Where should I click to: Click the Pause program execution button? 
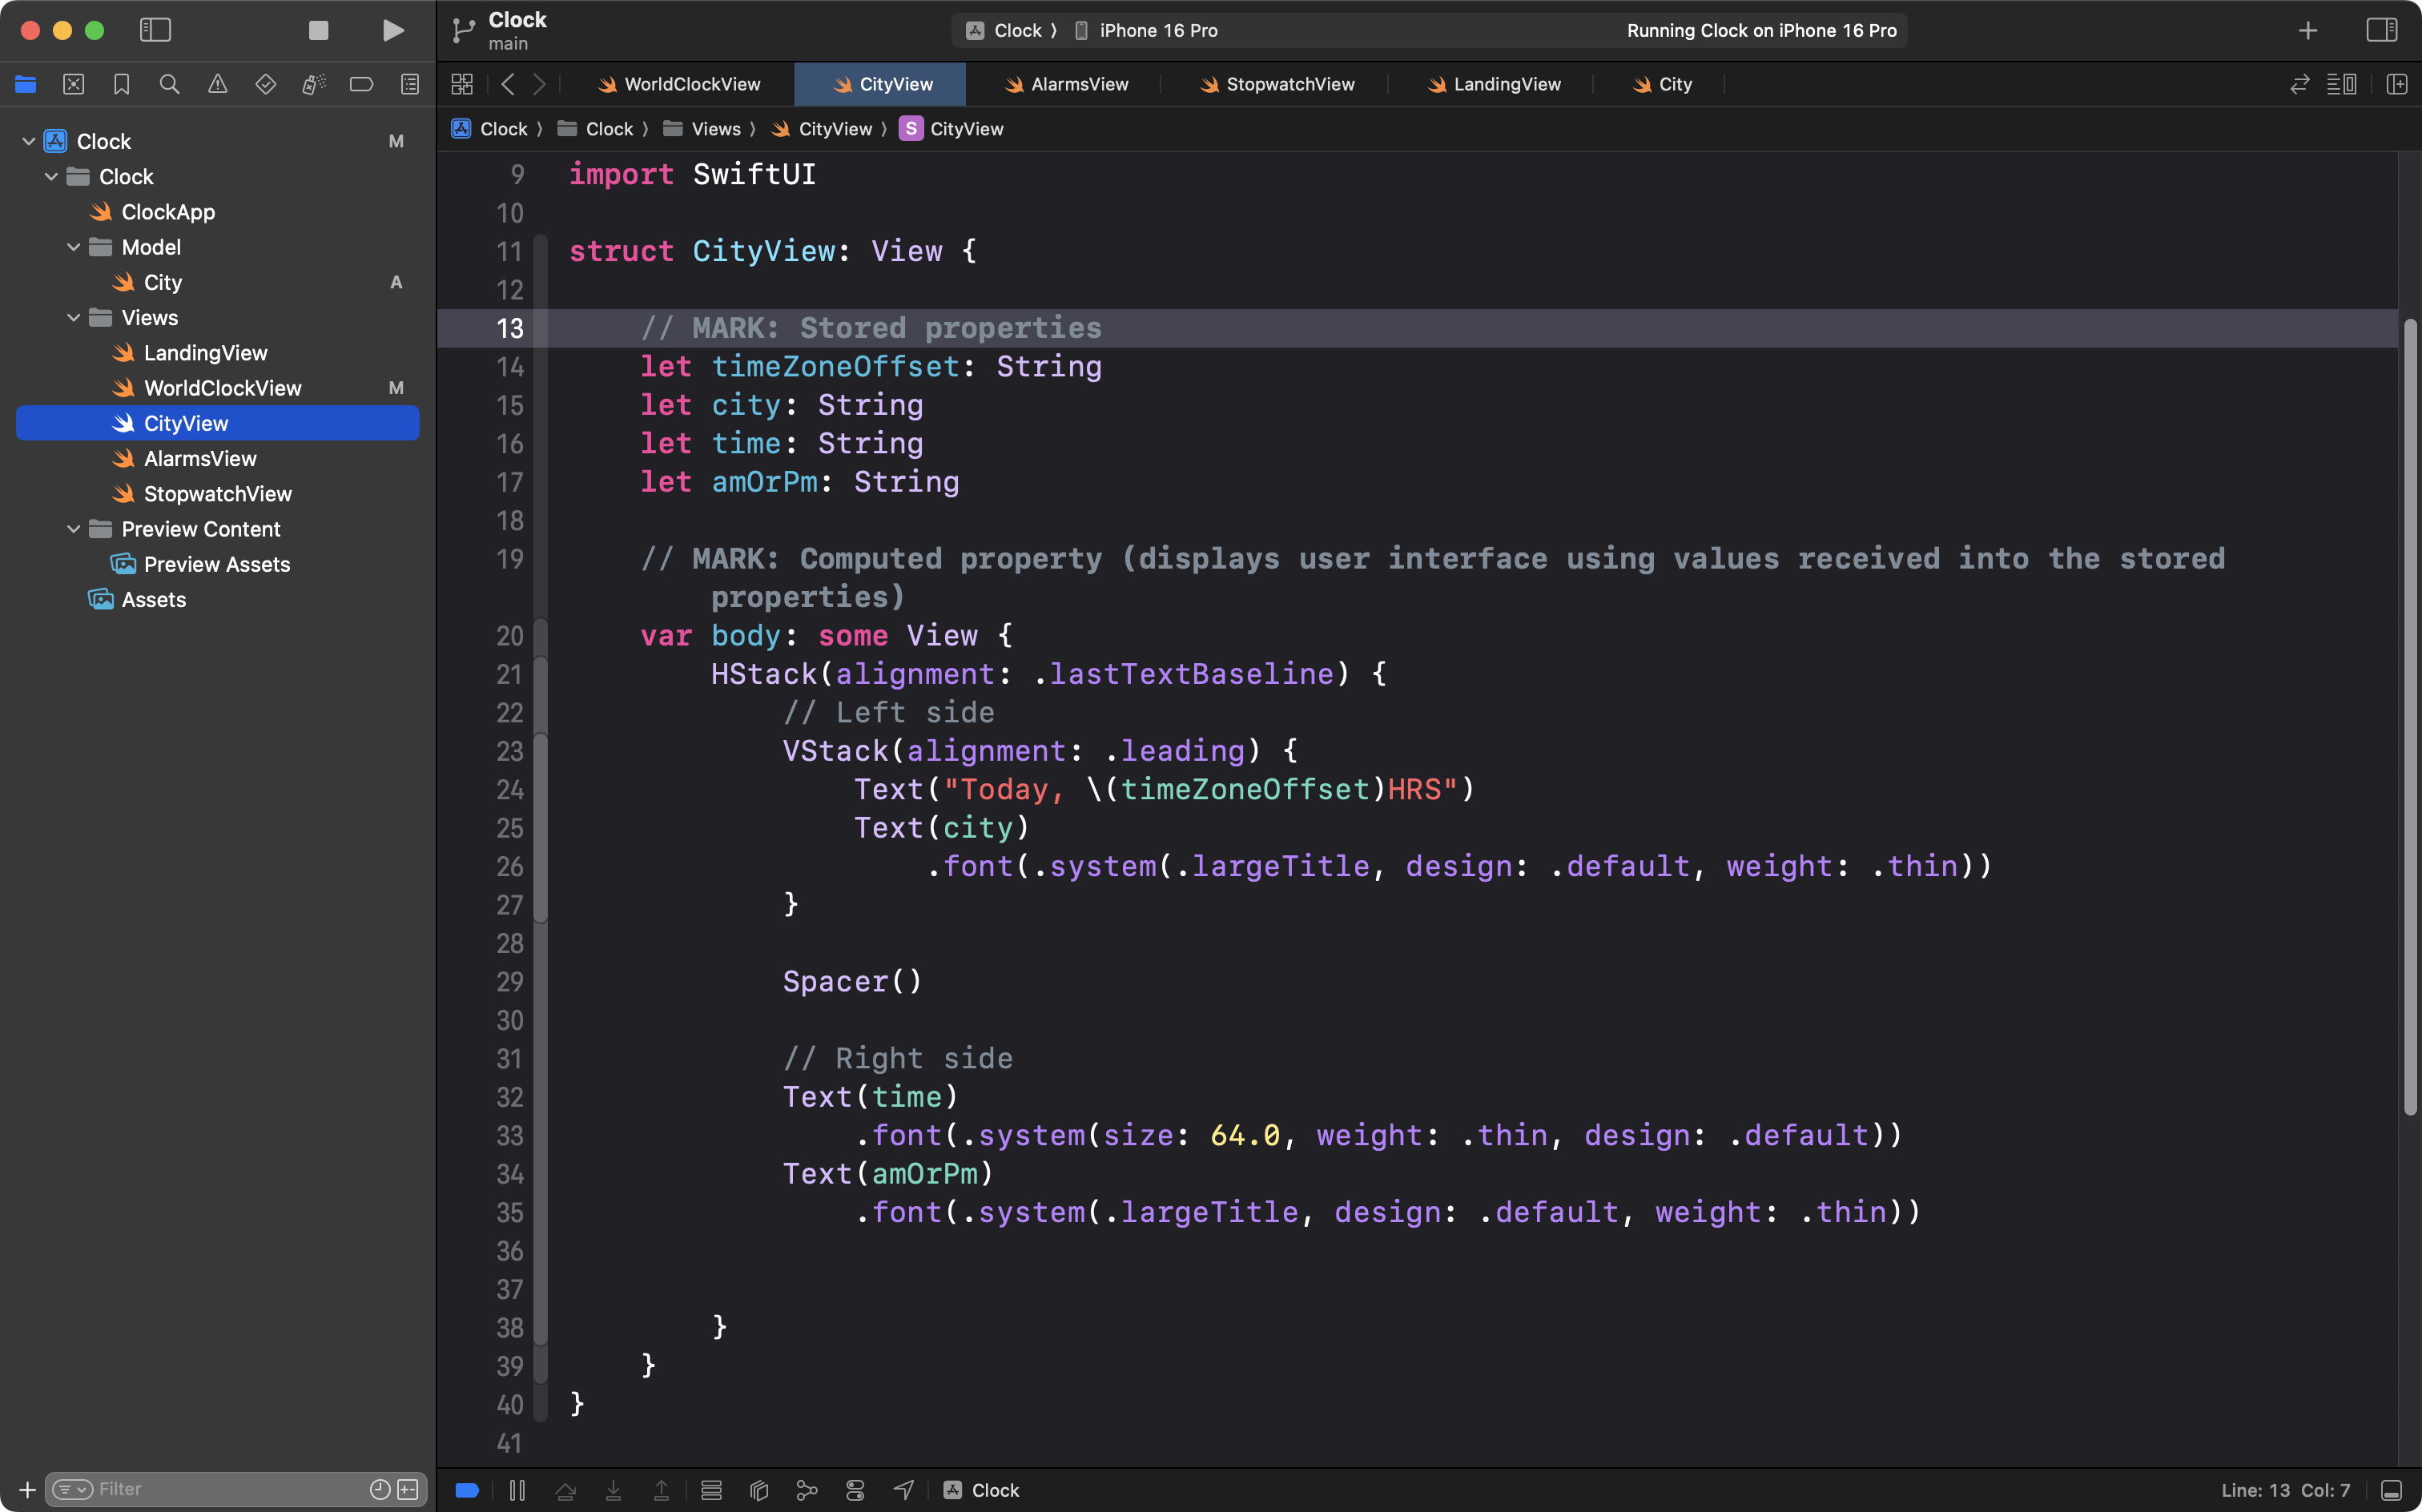517,1490
